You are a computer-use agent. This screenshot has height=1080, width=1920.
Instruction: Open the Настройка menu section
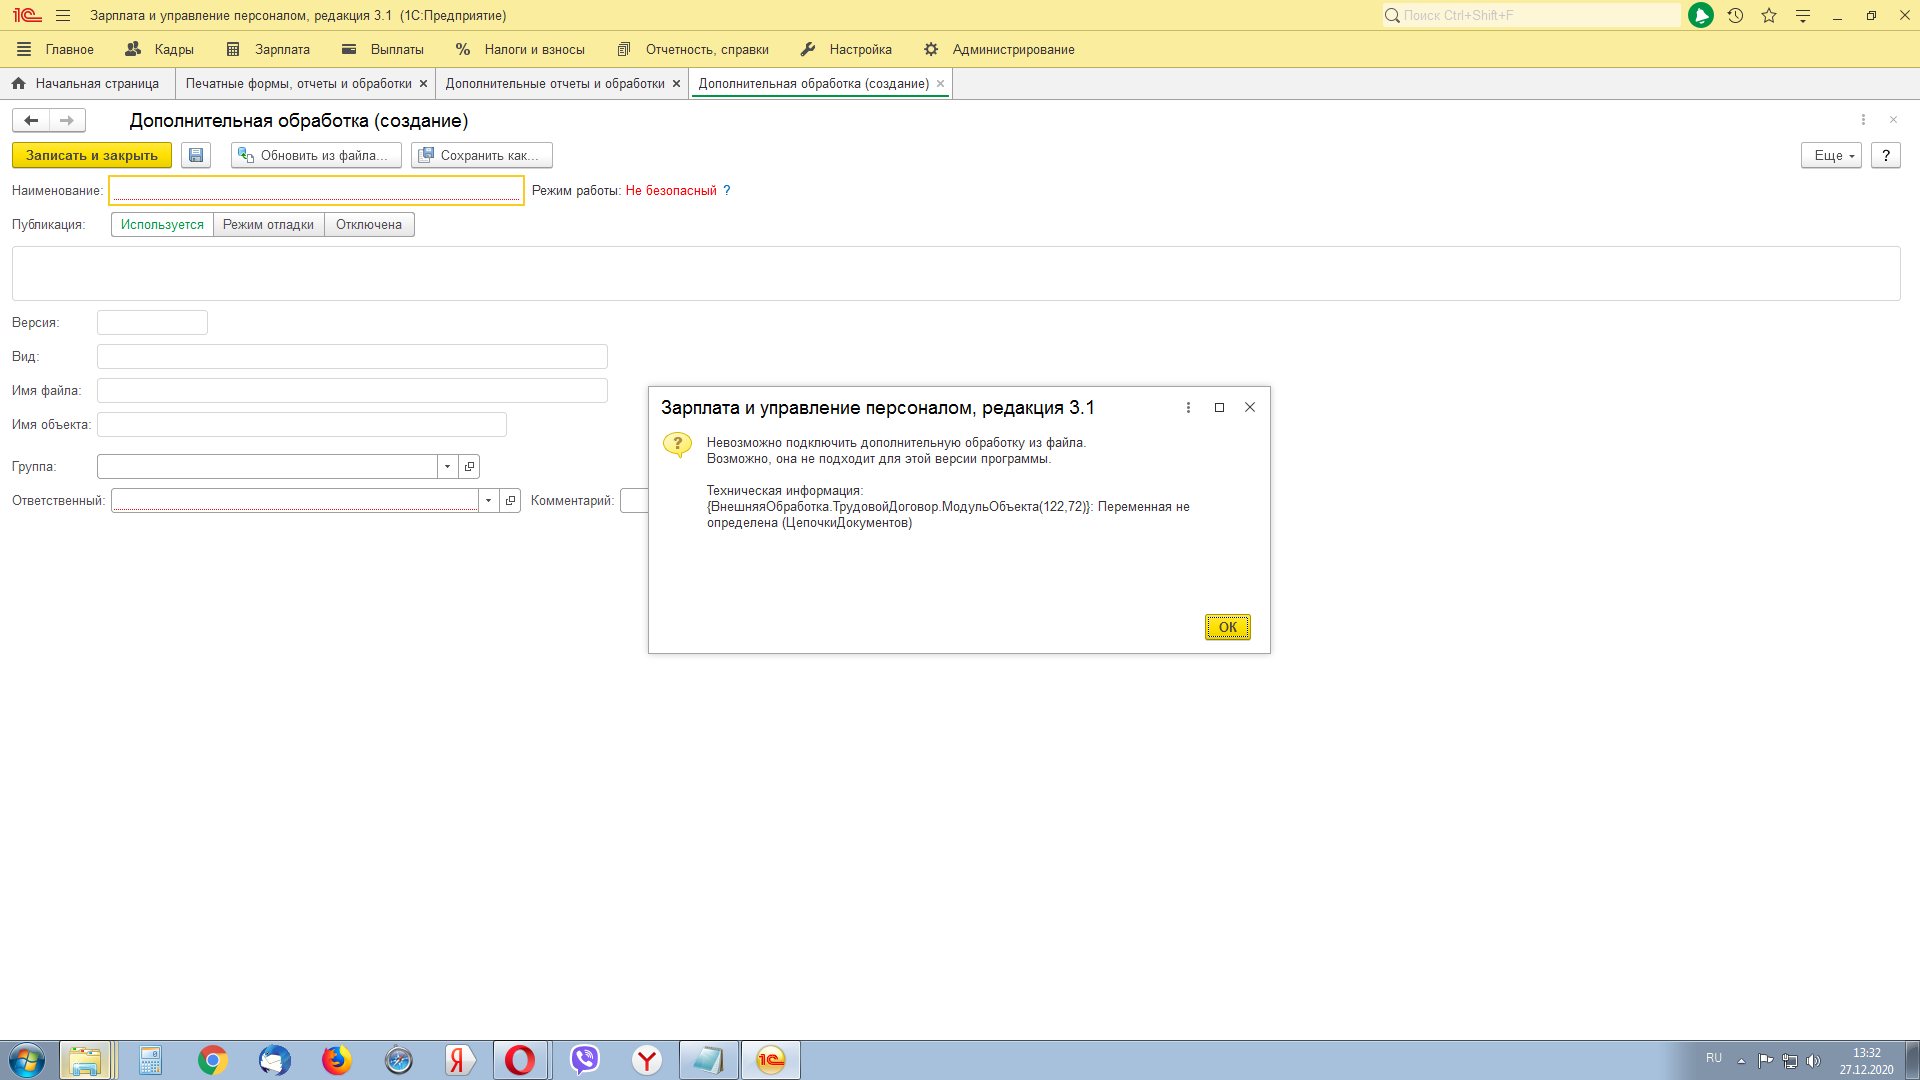coord(846,49)
